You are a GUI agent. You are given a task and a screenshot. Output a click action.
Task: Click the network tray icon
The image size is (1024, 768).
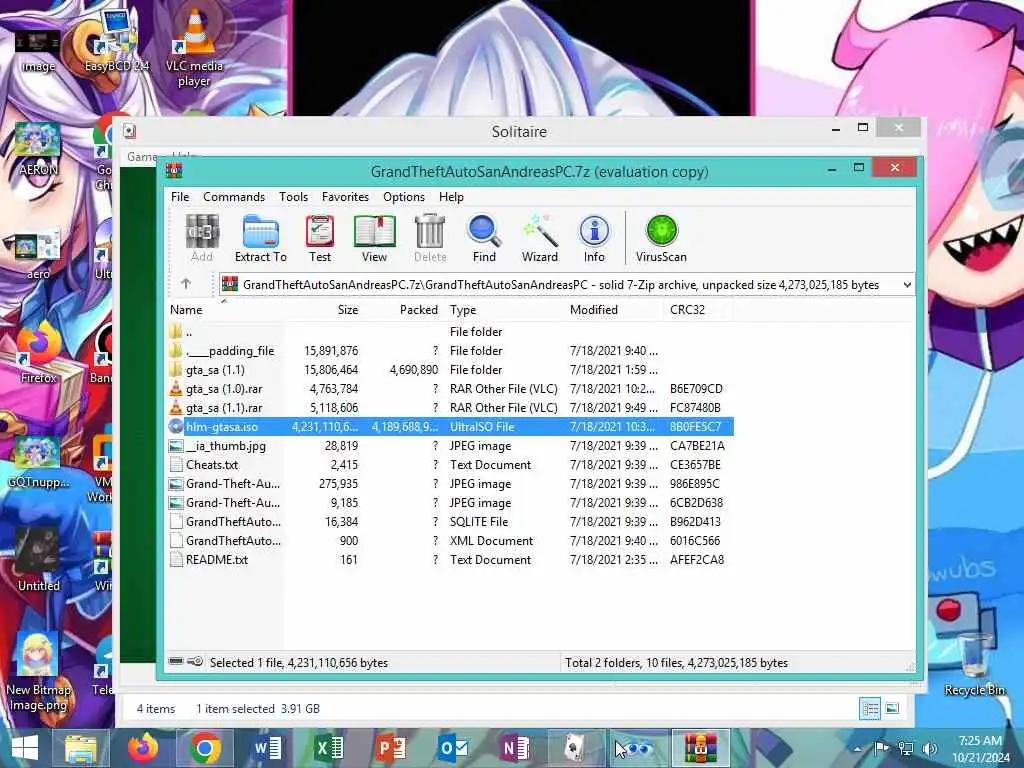(x=906, y=749)
